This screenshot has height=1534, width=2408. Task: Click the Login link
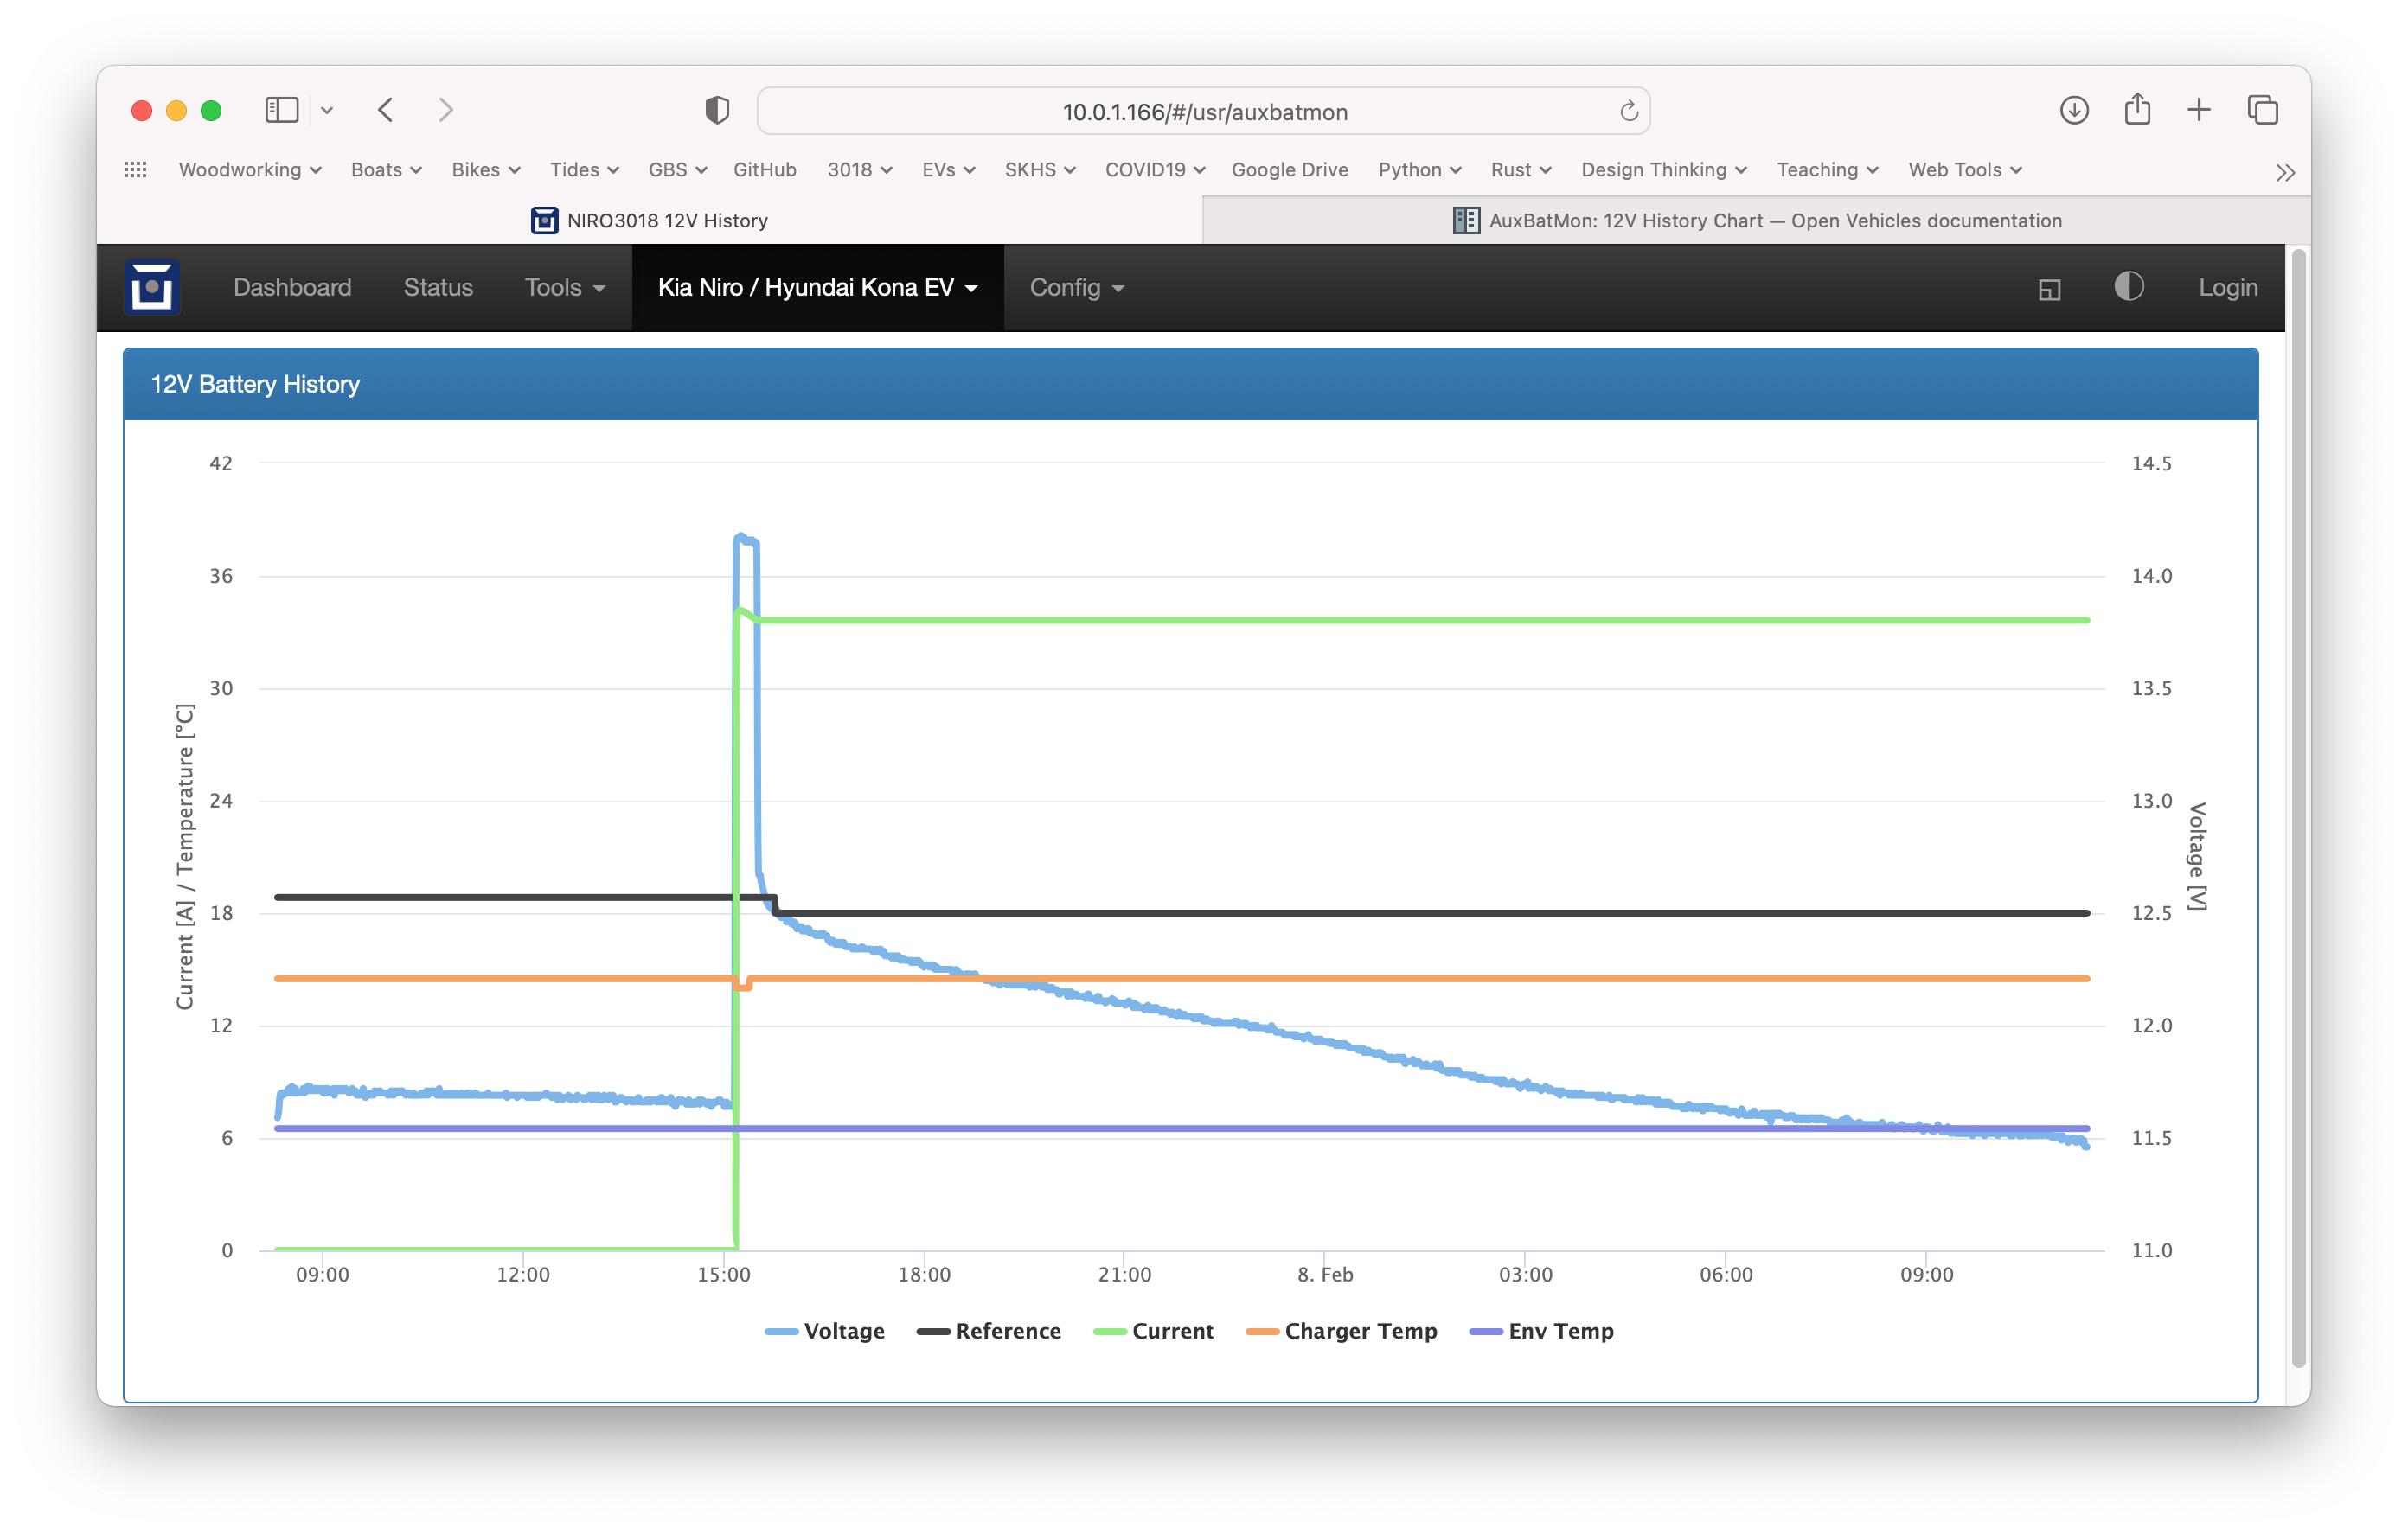(2227, 288)
